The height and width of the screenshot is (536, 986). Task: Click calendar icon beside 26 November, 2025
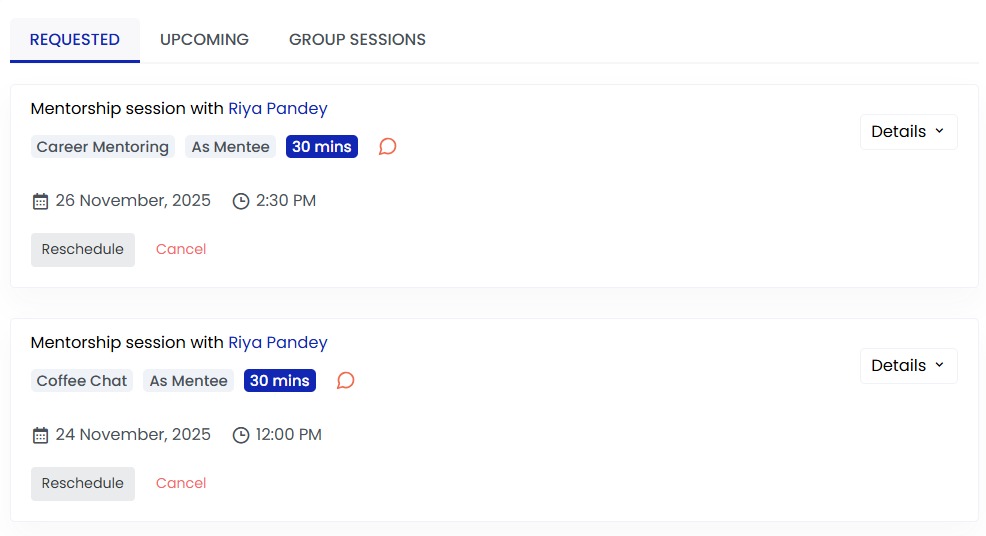tap(40, 201)
